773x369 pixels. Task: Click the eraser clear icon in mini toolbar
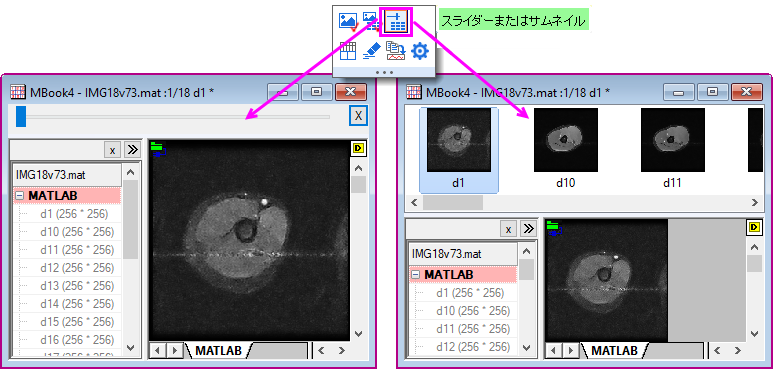(x=372, y=51)
